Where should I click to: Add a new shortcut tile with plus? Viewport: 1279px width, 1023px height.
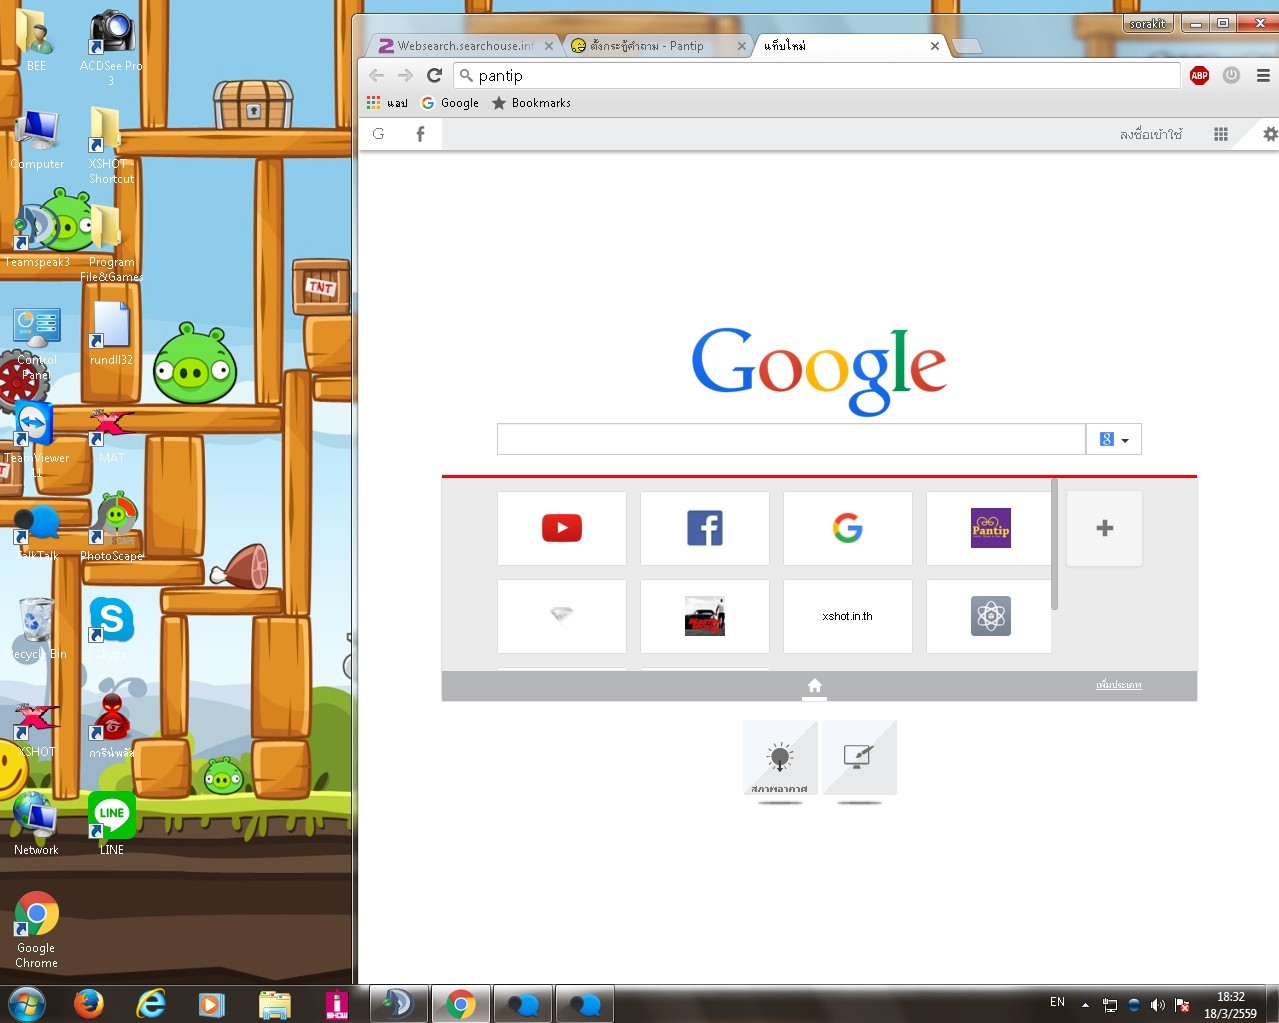click(1105, 528)
